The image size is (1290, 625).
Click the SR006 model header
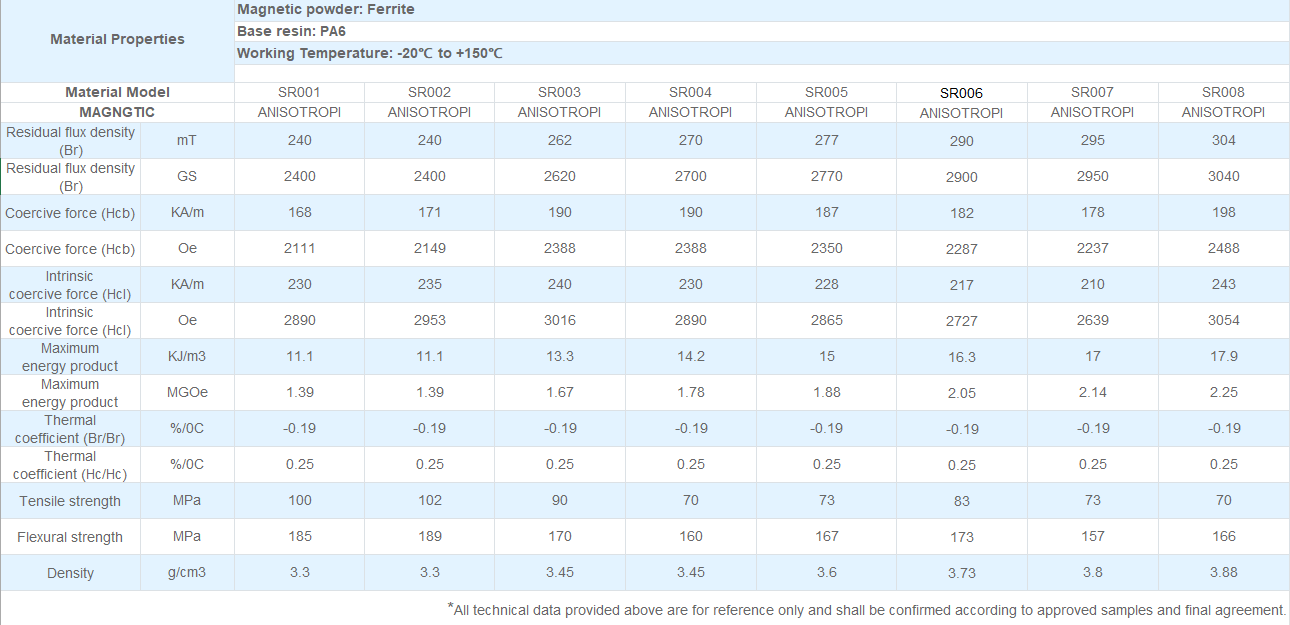(961, 93)
